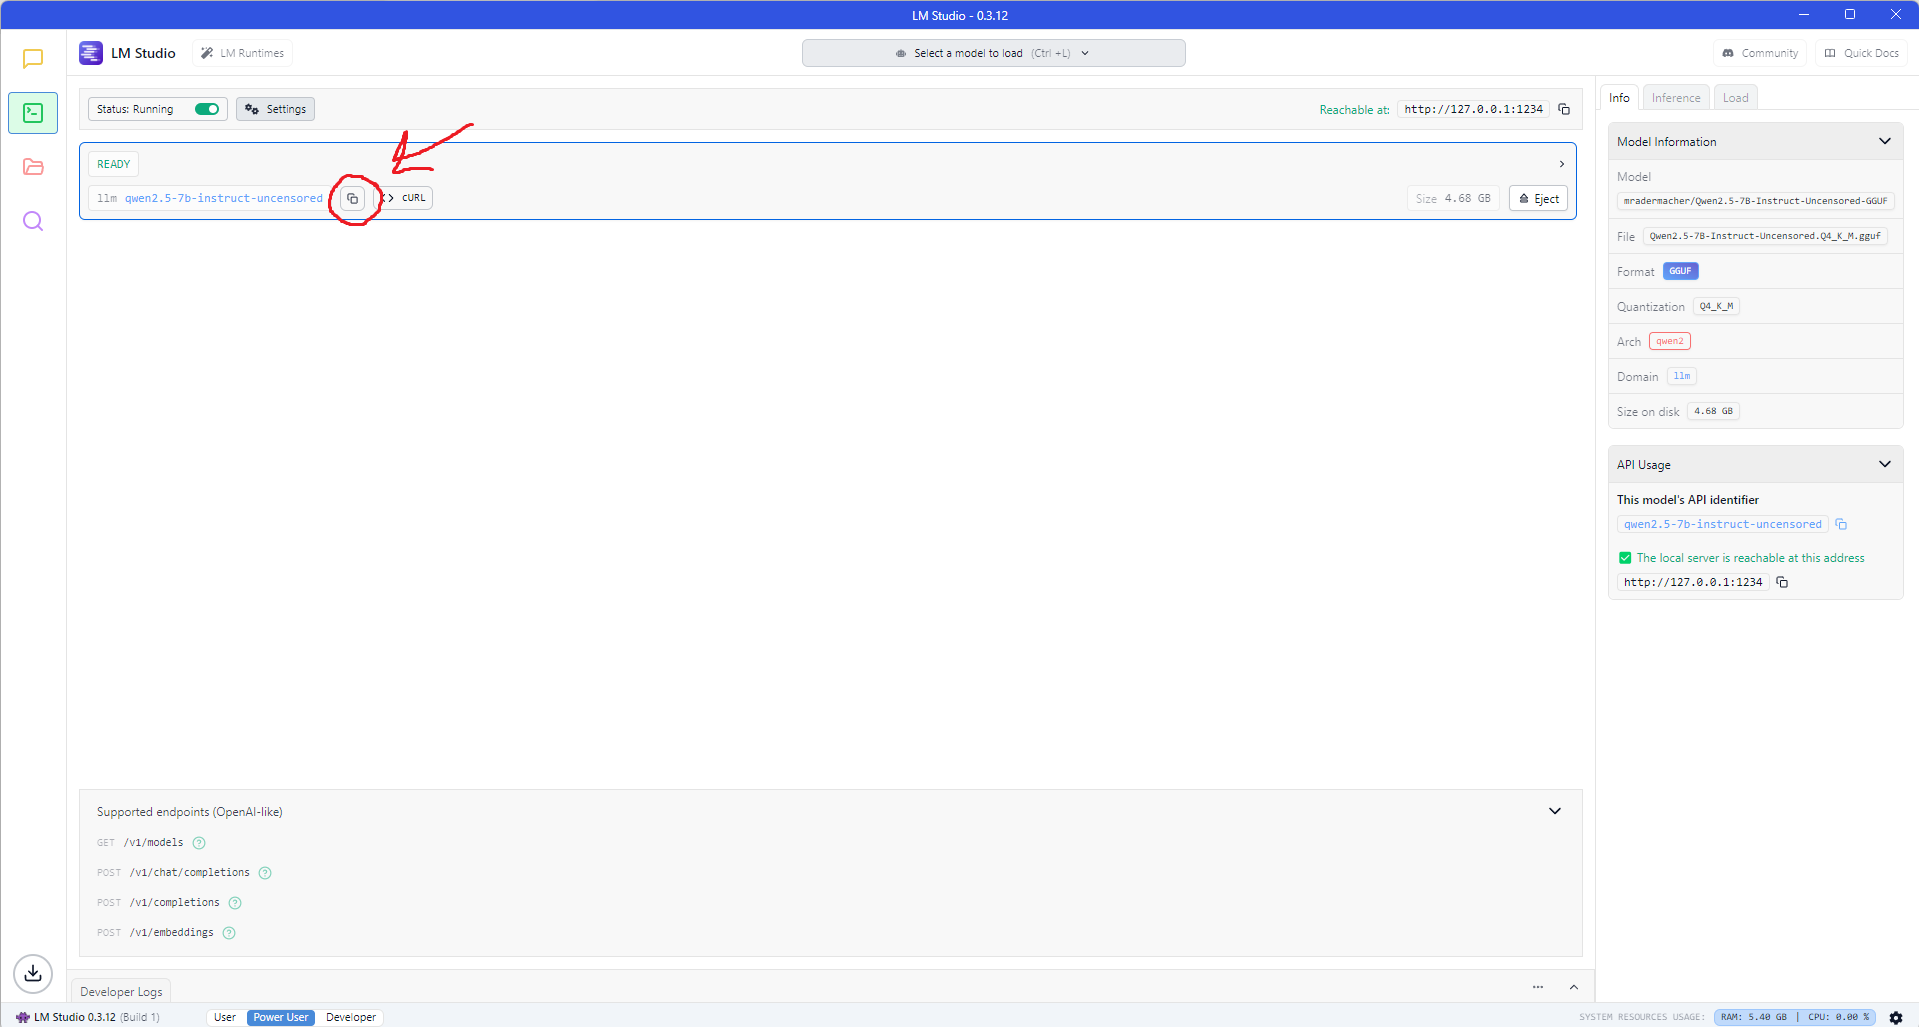Show help for POST /v1/completions endpoint
Viewport: 1919px width, 1027px height.
(x=235, y=903)
